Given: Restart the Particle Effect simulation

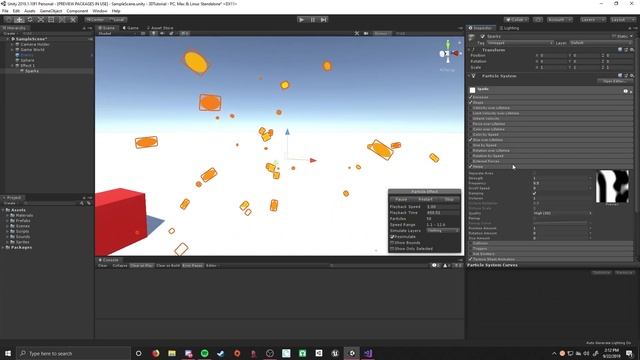Looking at the screenshot, I should pos(425,199).
